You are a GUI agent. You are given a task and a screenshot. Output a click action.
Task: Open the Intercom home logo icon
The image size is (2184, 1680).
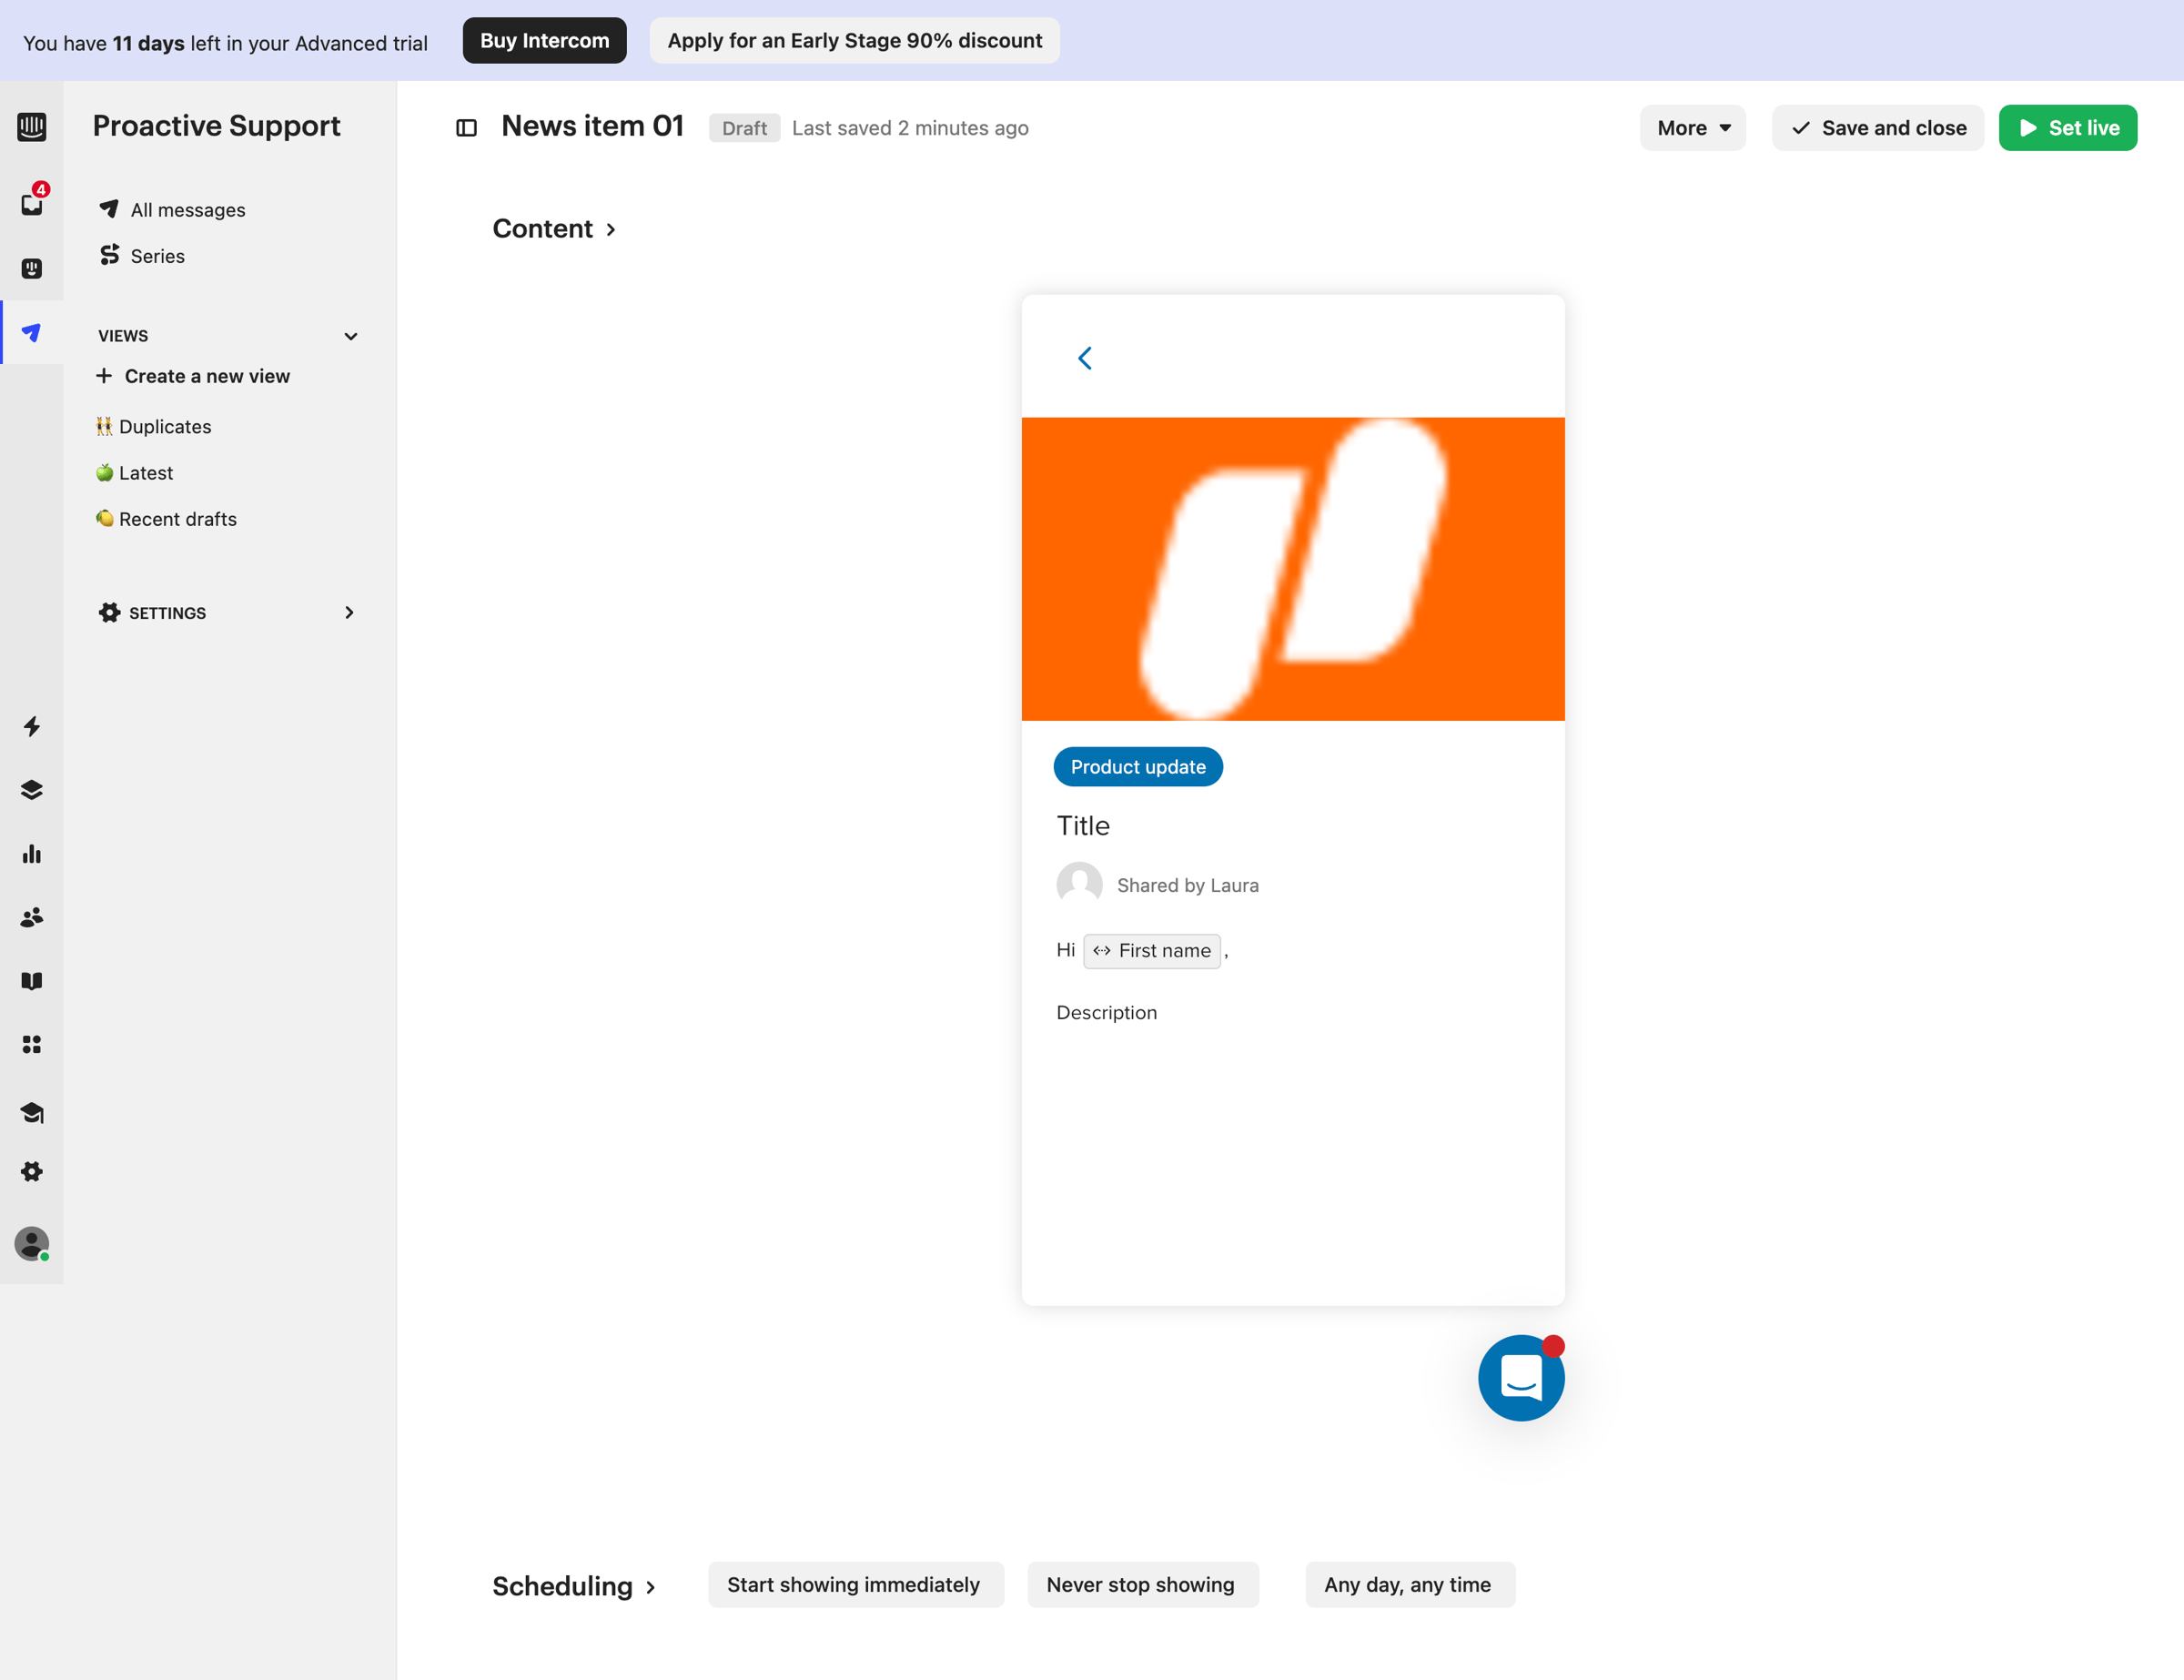31,127
